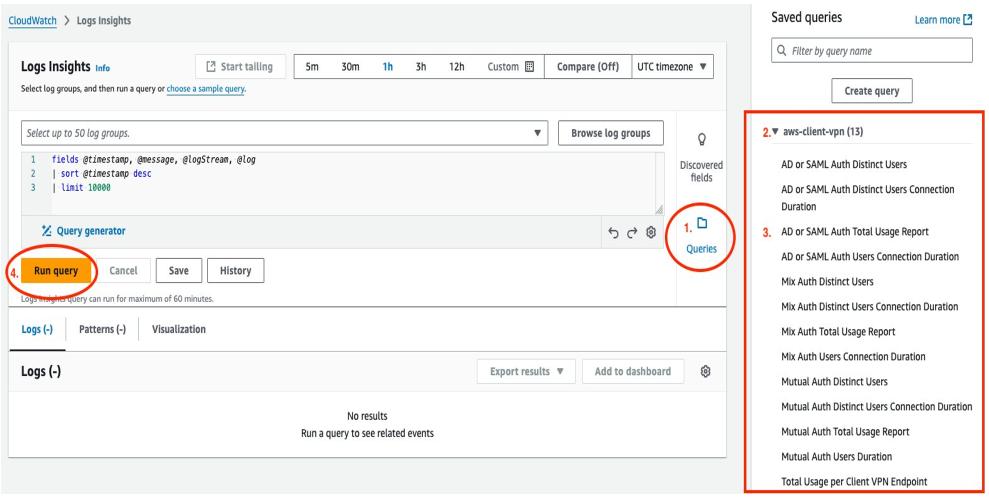Click the undo arrow in query editor
989x499 pixels.
613,232
